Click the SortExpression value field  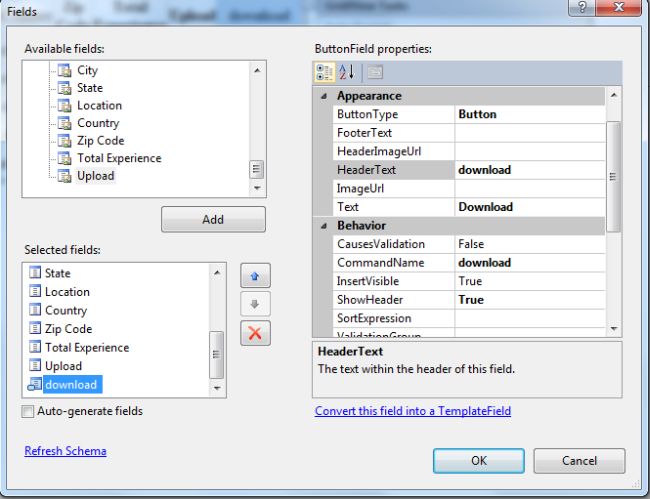530,318
